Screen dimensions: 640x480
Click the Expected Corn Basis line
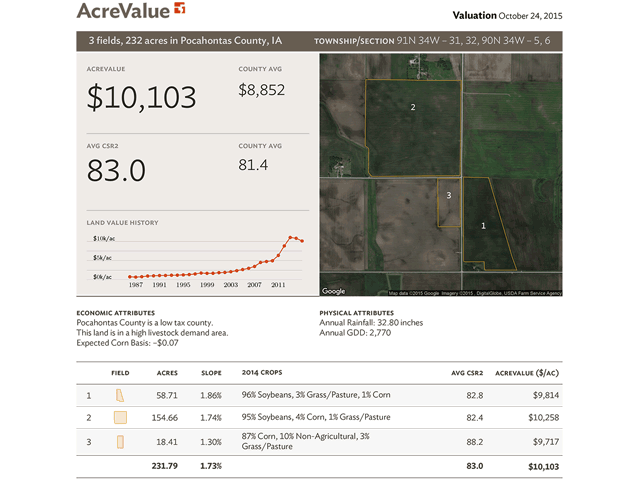pos(127,343)
